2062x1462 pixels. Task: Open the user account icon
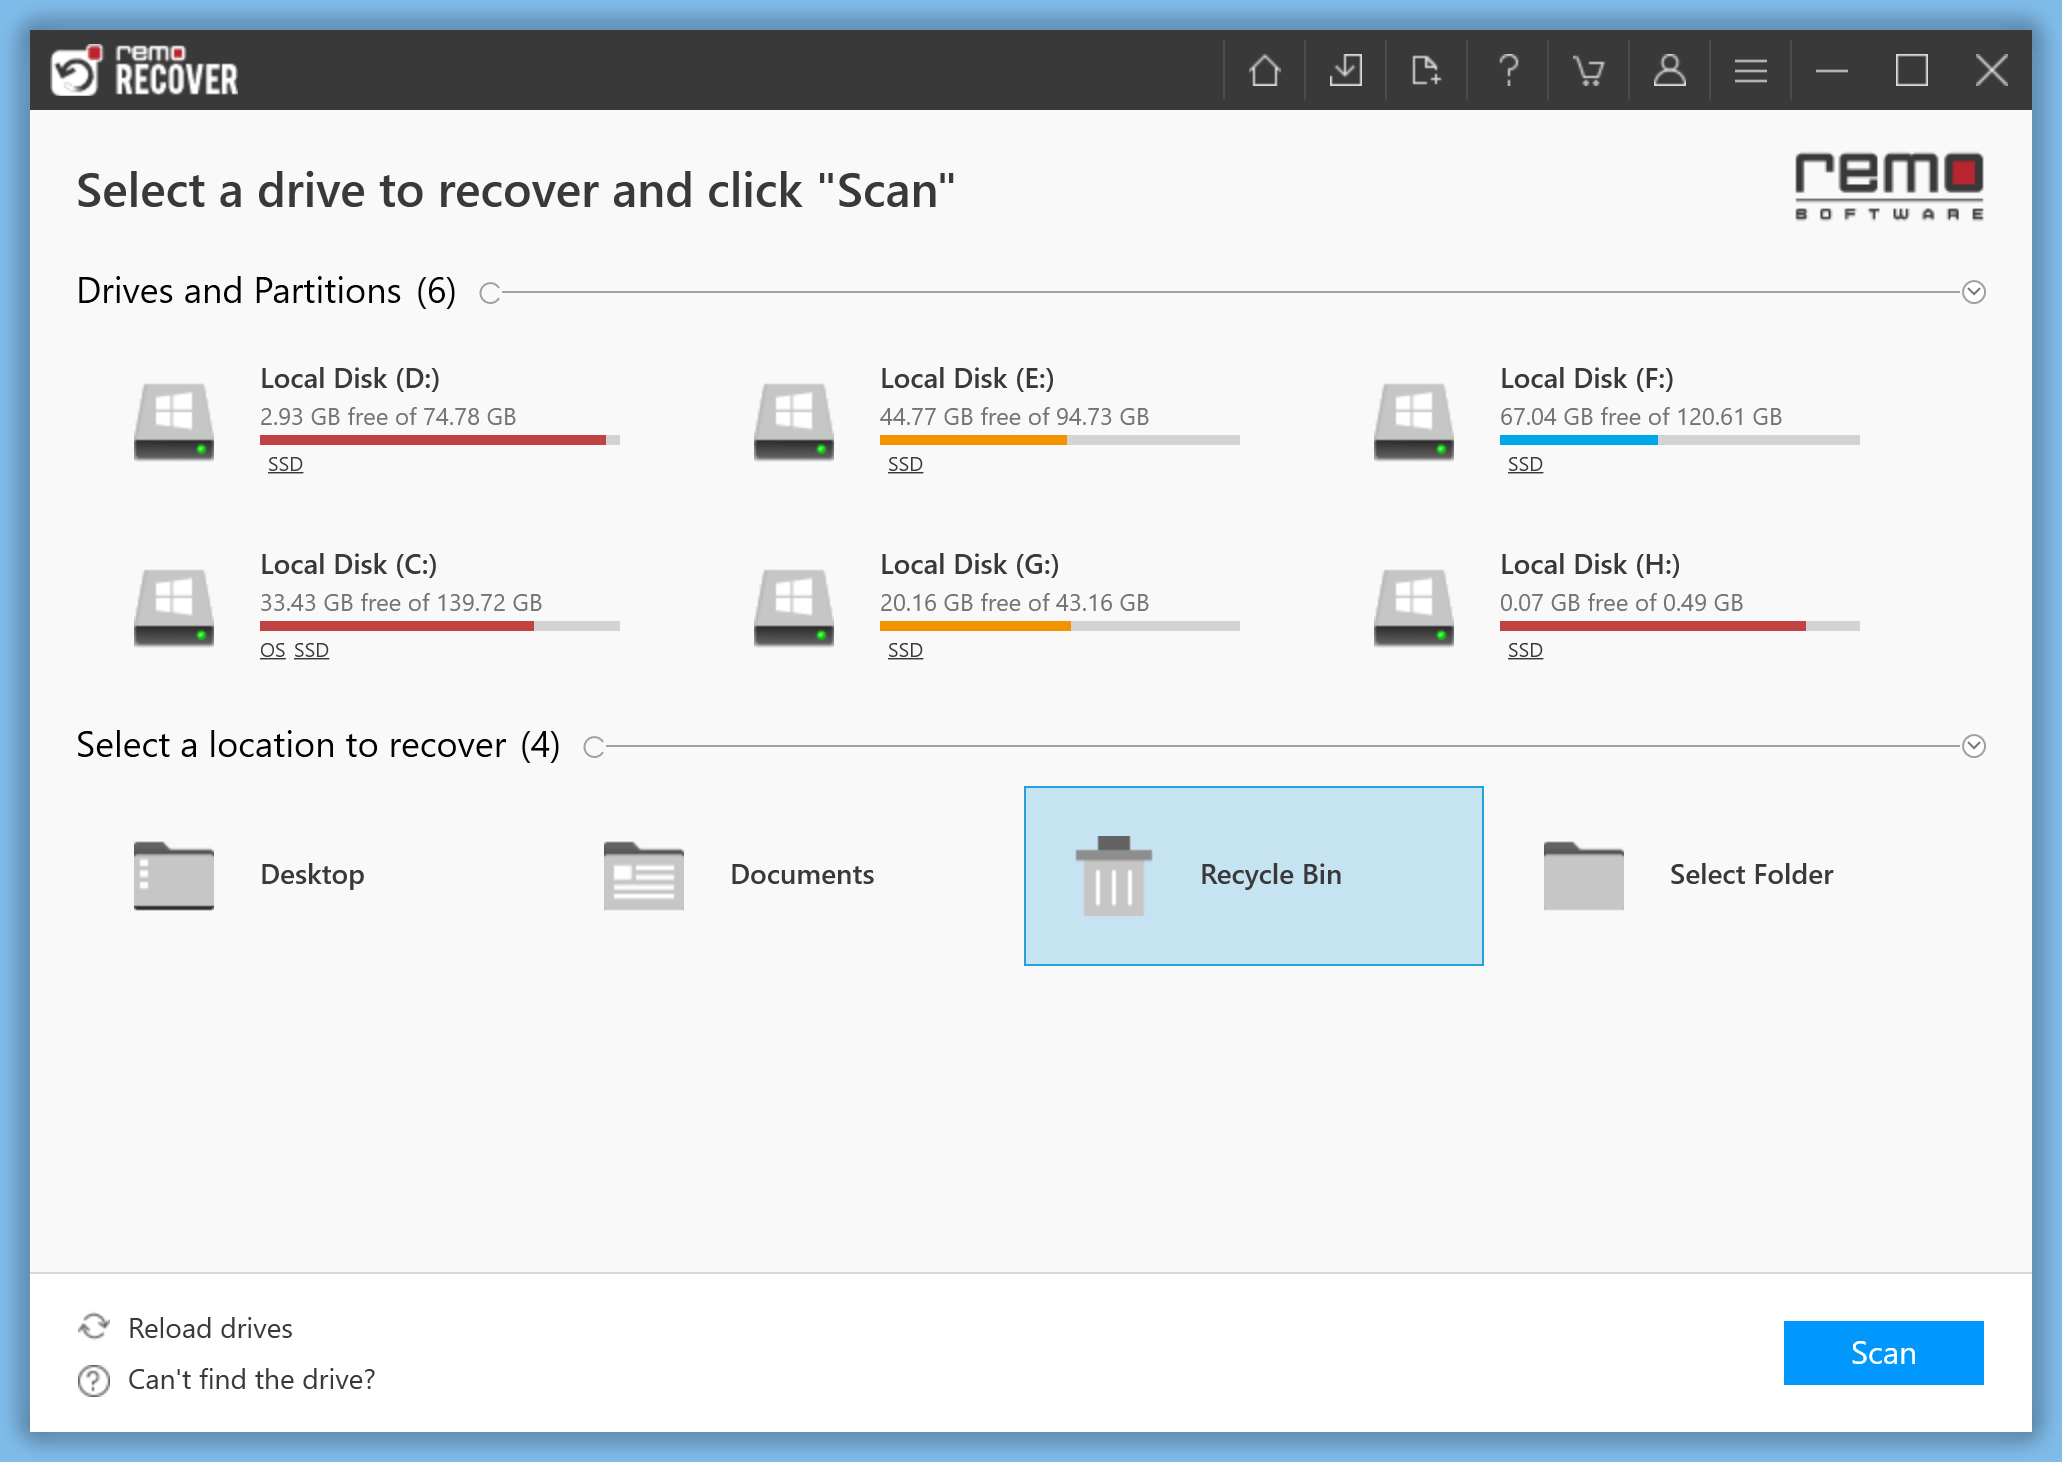click(1670, 71)
